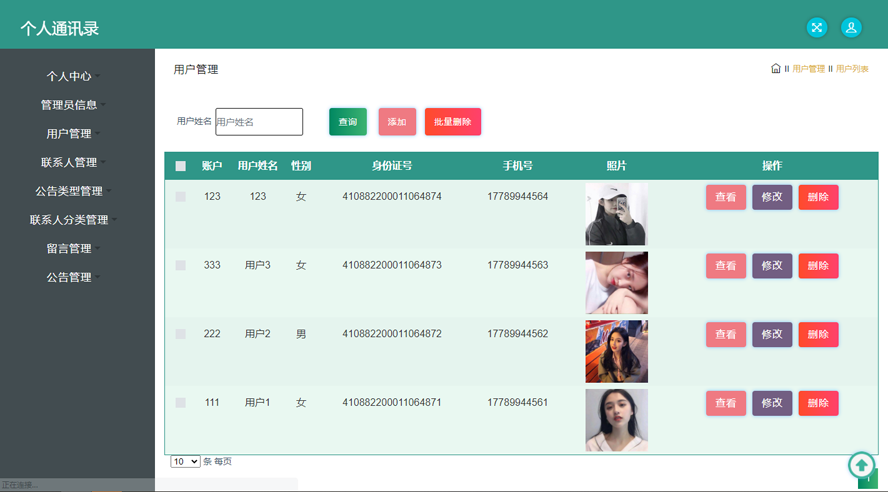Delete the user with account 123
Viewport: 888px width, 492px height.
pyautogui.click(x=818, y=197)
